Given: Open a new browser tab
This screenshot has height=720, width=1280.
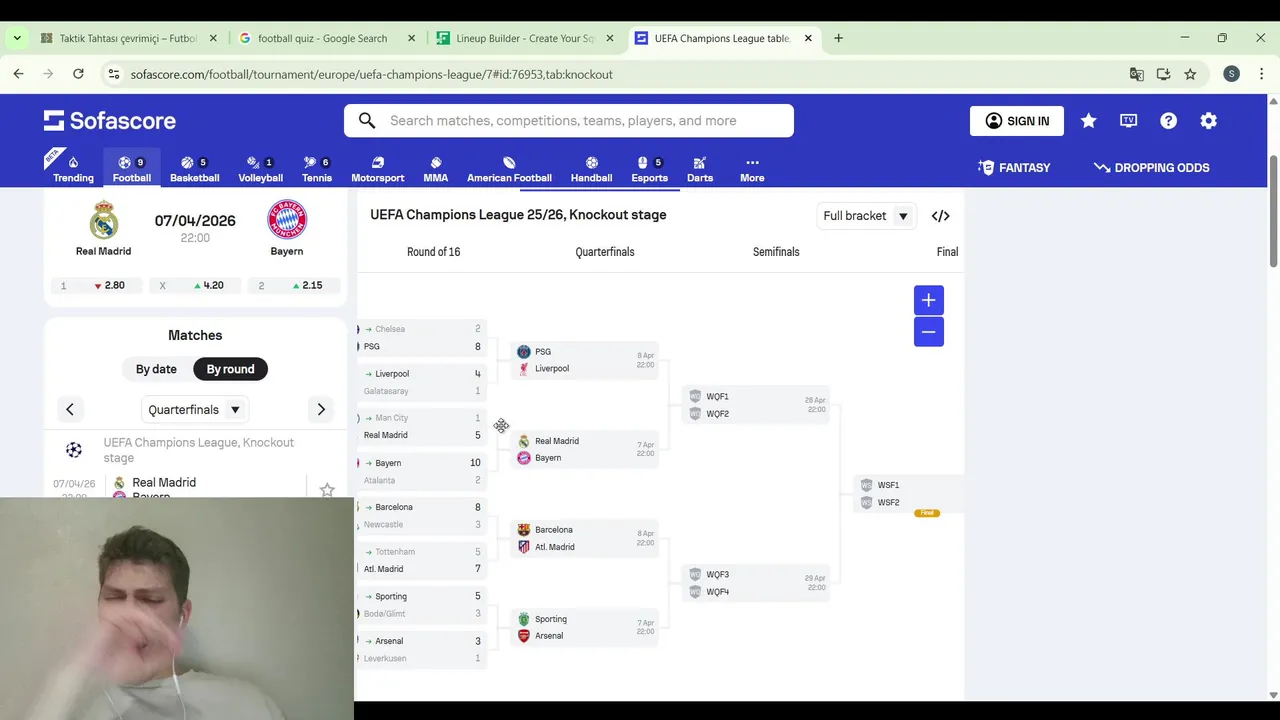Looking at the screenshot, I should 838,38.
